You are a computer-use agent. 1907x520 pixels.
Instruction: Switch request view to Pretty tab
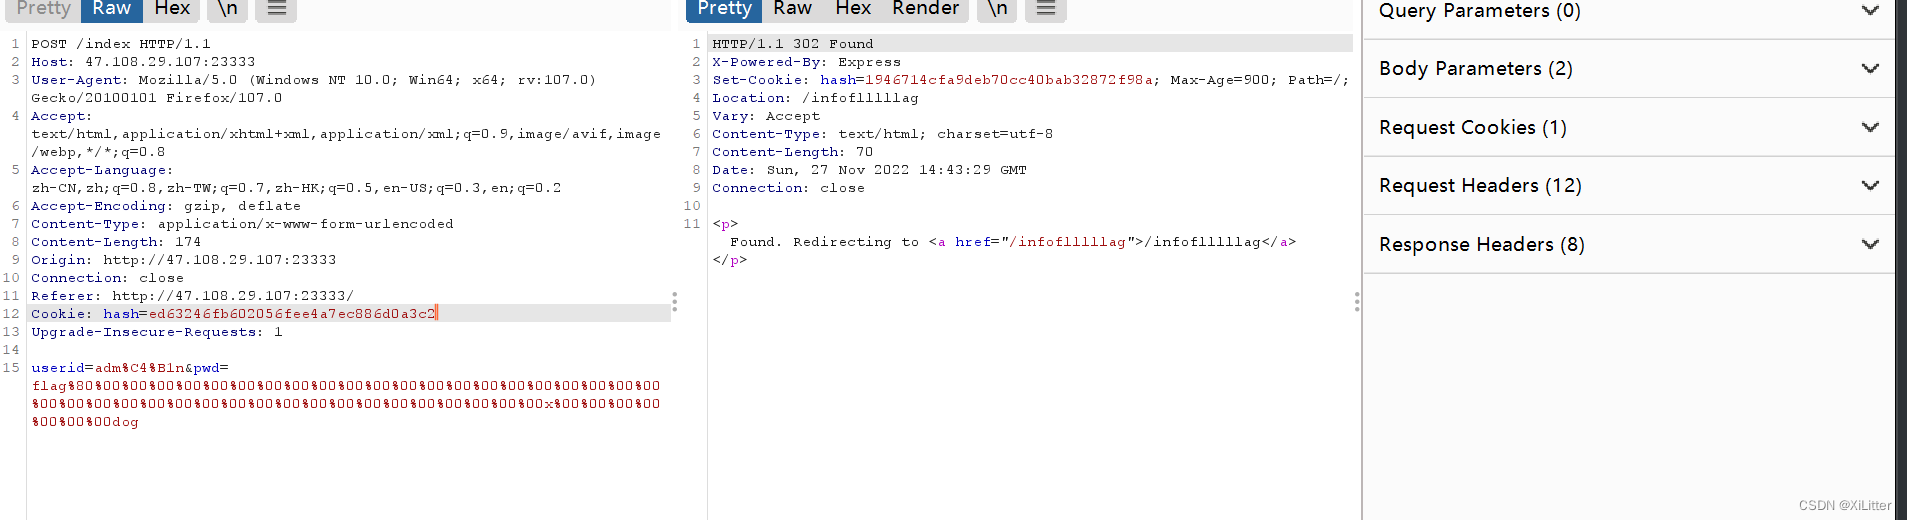coord(43,9)
